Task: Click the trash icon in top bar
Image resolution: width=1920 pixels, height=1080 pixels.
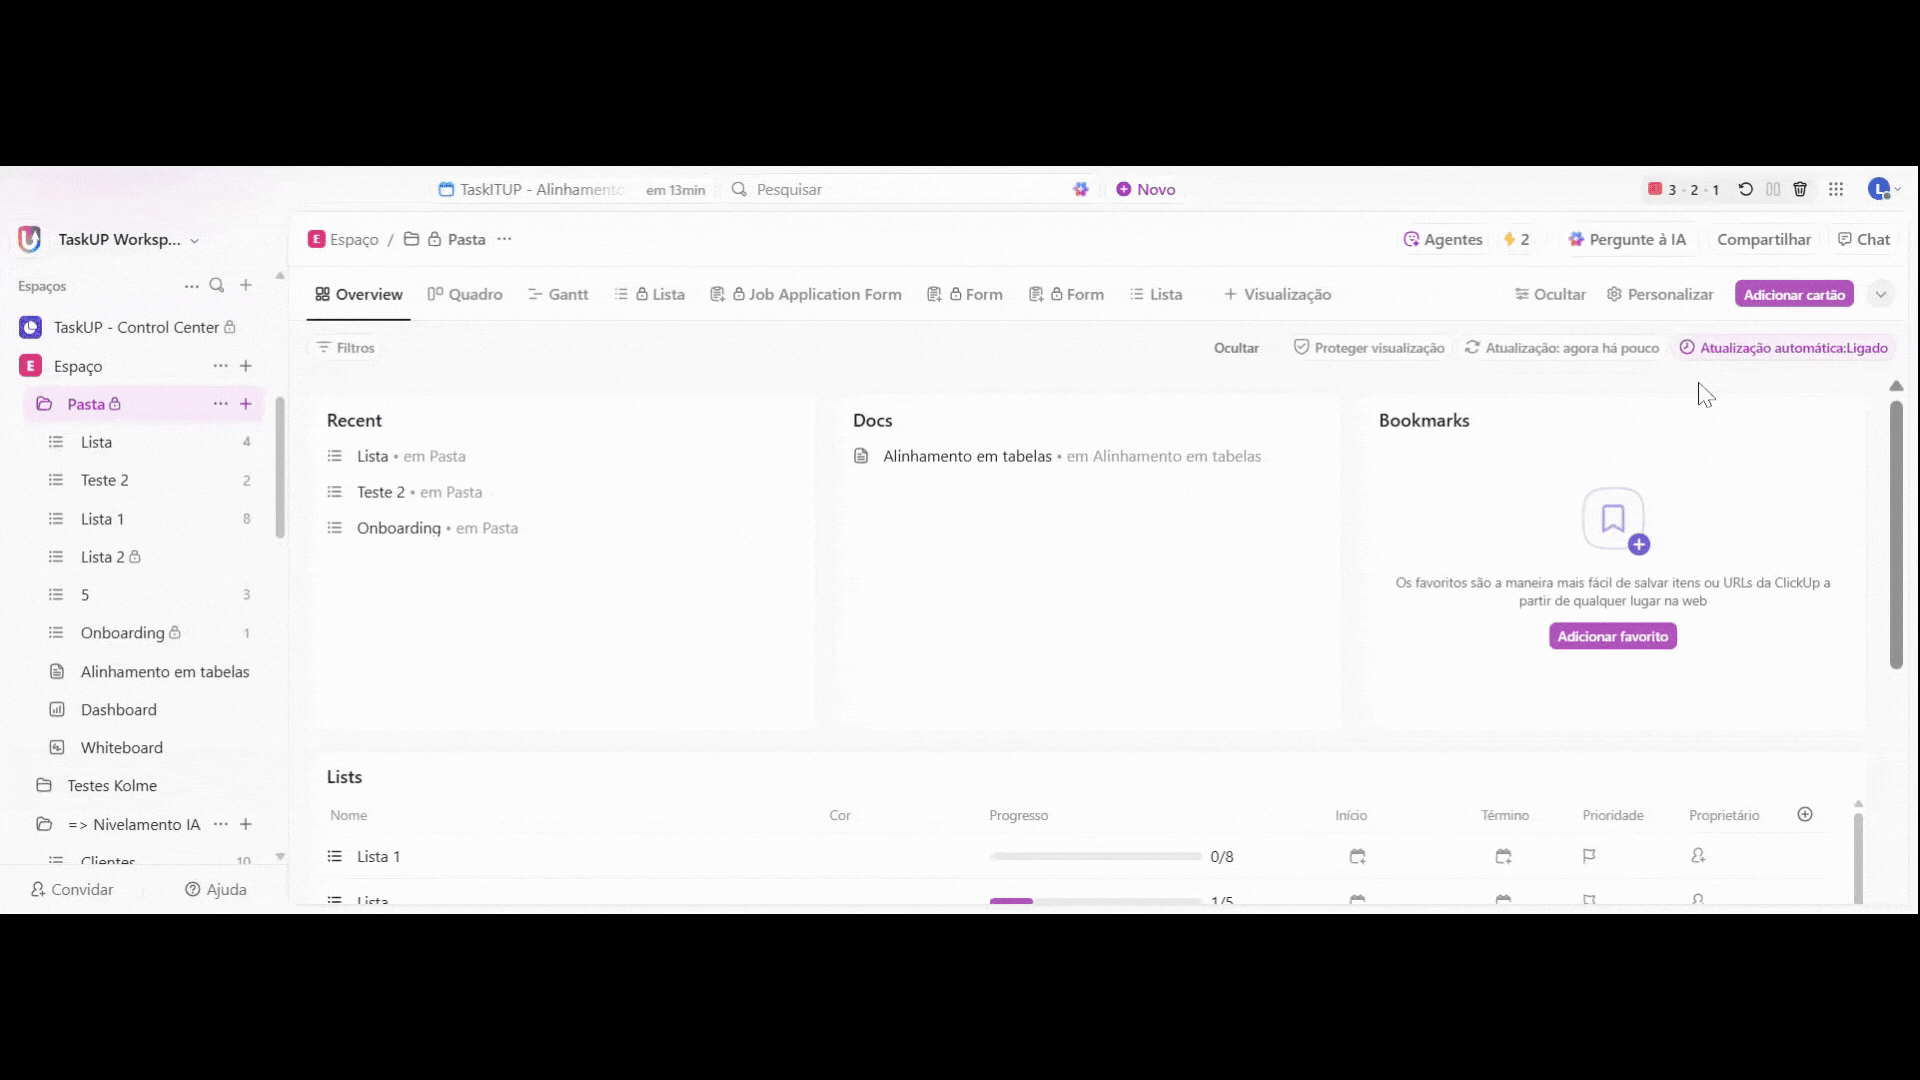Action: (1800, 189)
